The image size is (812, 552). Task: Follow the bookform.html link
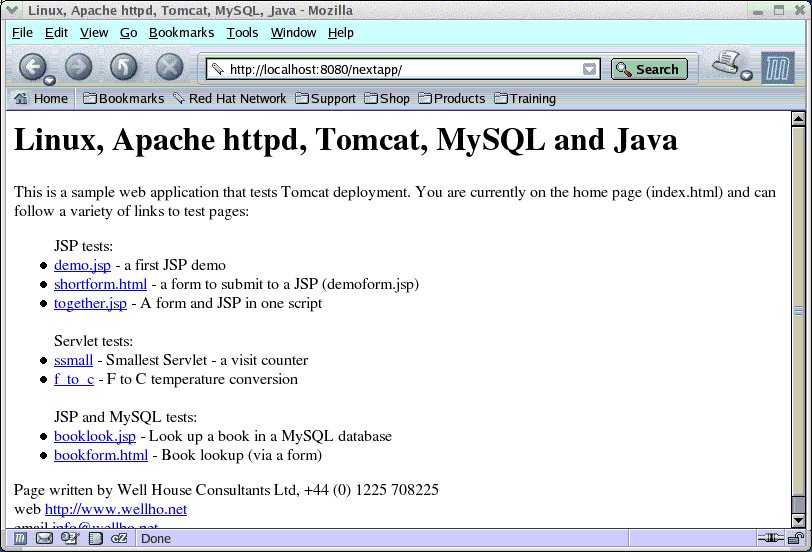(x=101, y=456)
